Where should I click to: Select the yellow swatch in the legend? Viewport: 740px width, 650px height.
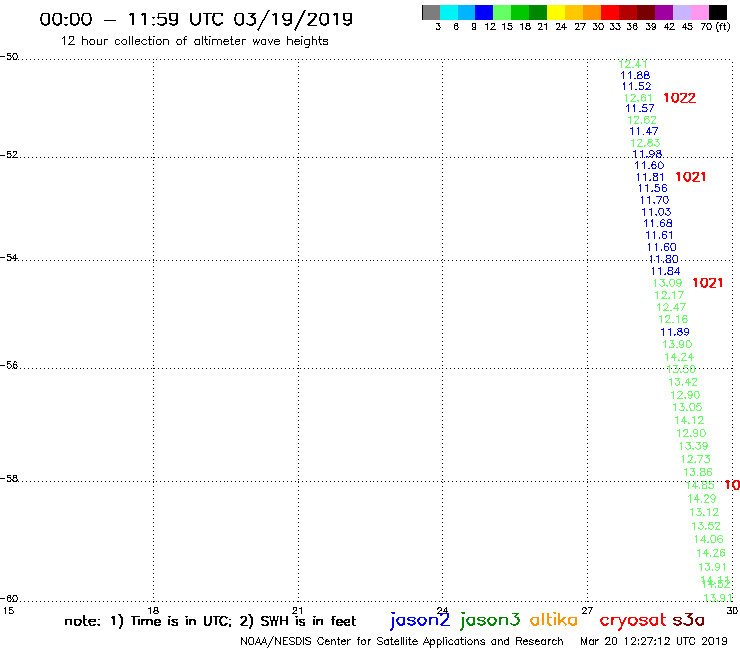(x=556, y=13)
